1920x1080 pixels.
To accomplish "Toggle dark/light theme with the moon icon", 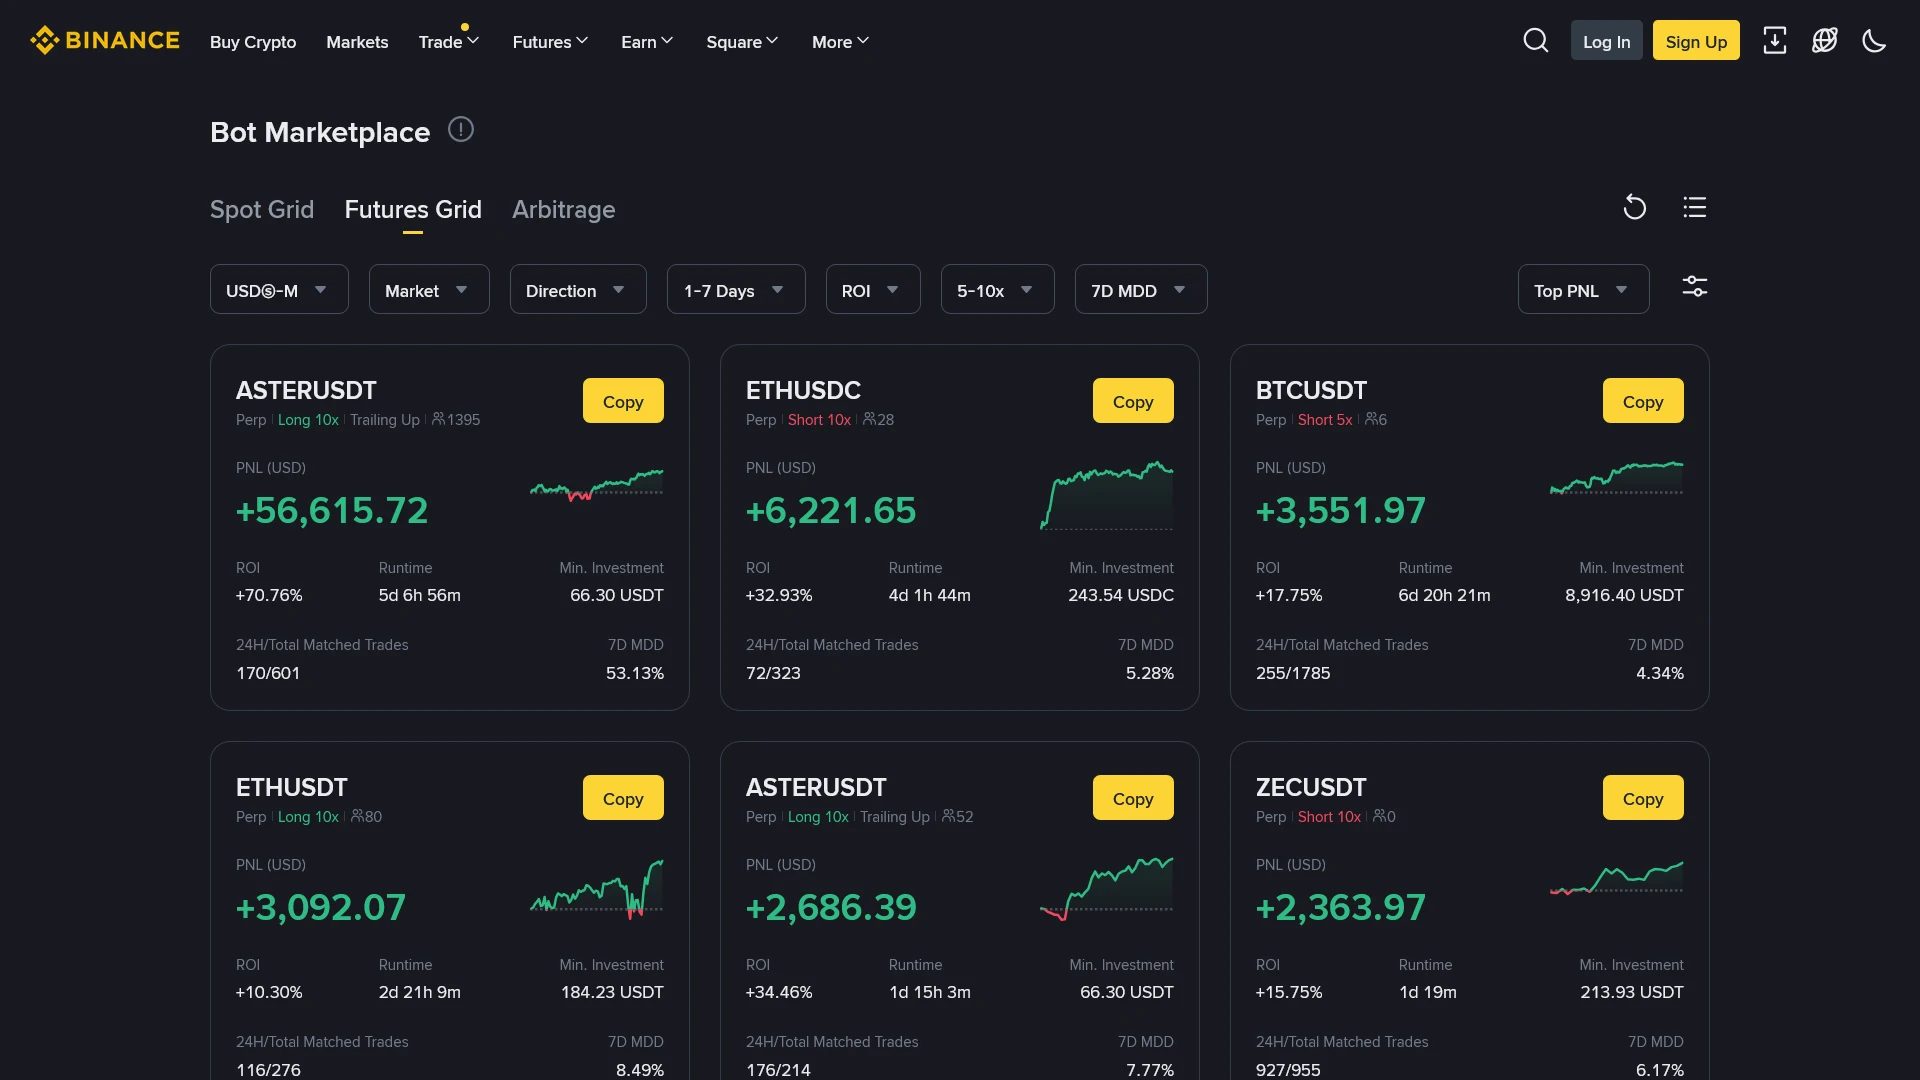I will pos(1874,40).
